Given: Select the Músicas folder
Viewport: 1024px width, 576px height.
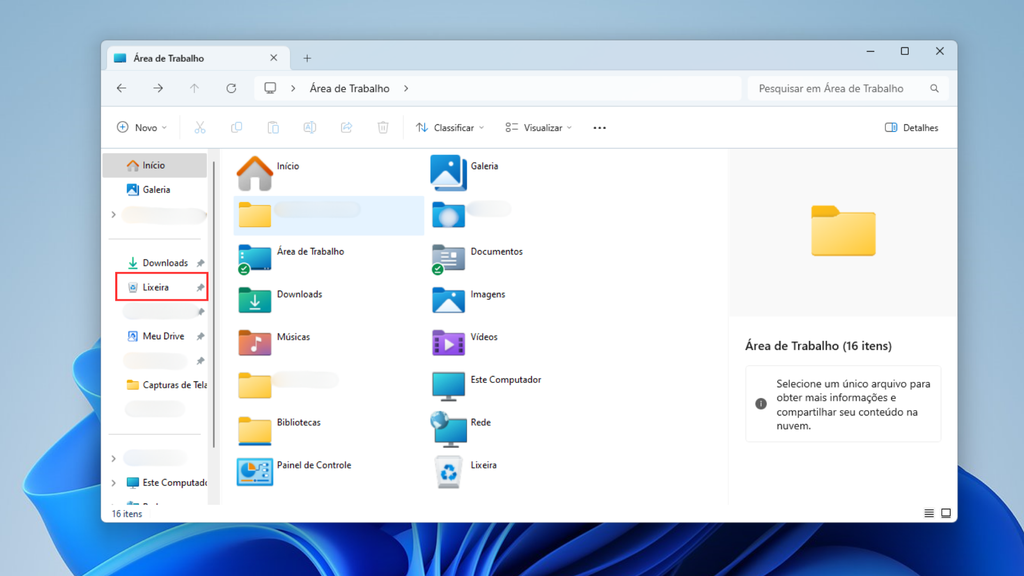Looking at the screenshot, I should click(274, 343).
